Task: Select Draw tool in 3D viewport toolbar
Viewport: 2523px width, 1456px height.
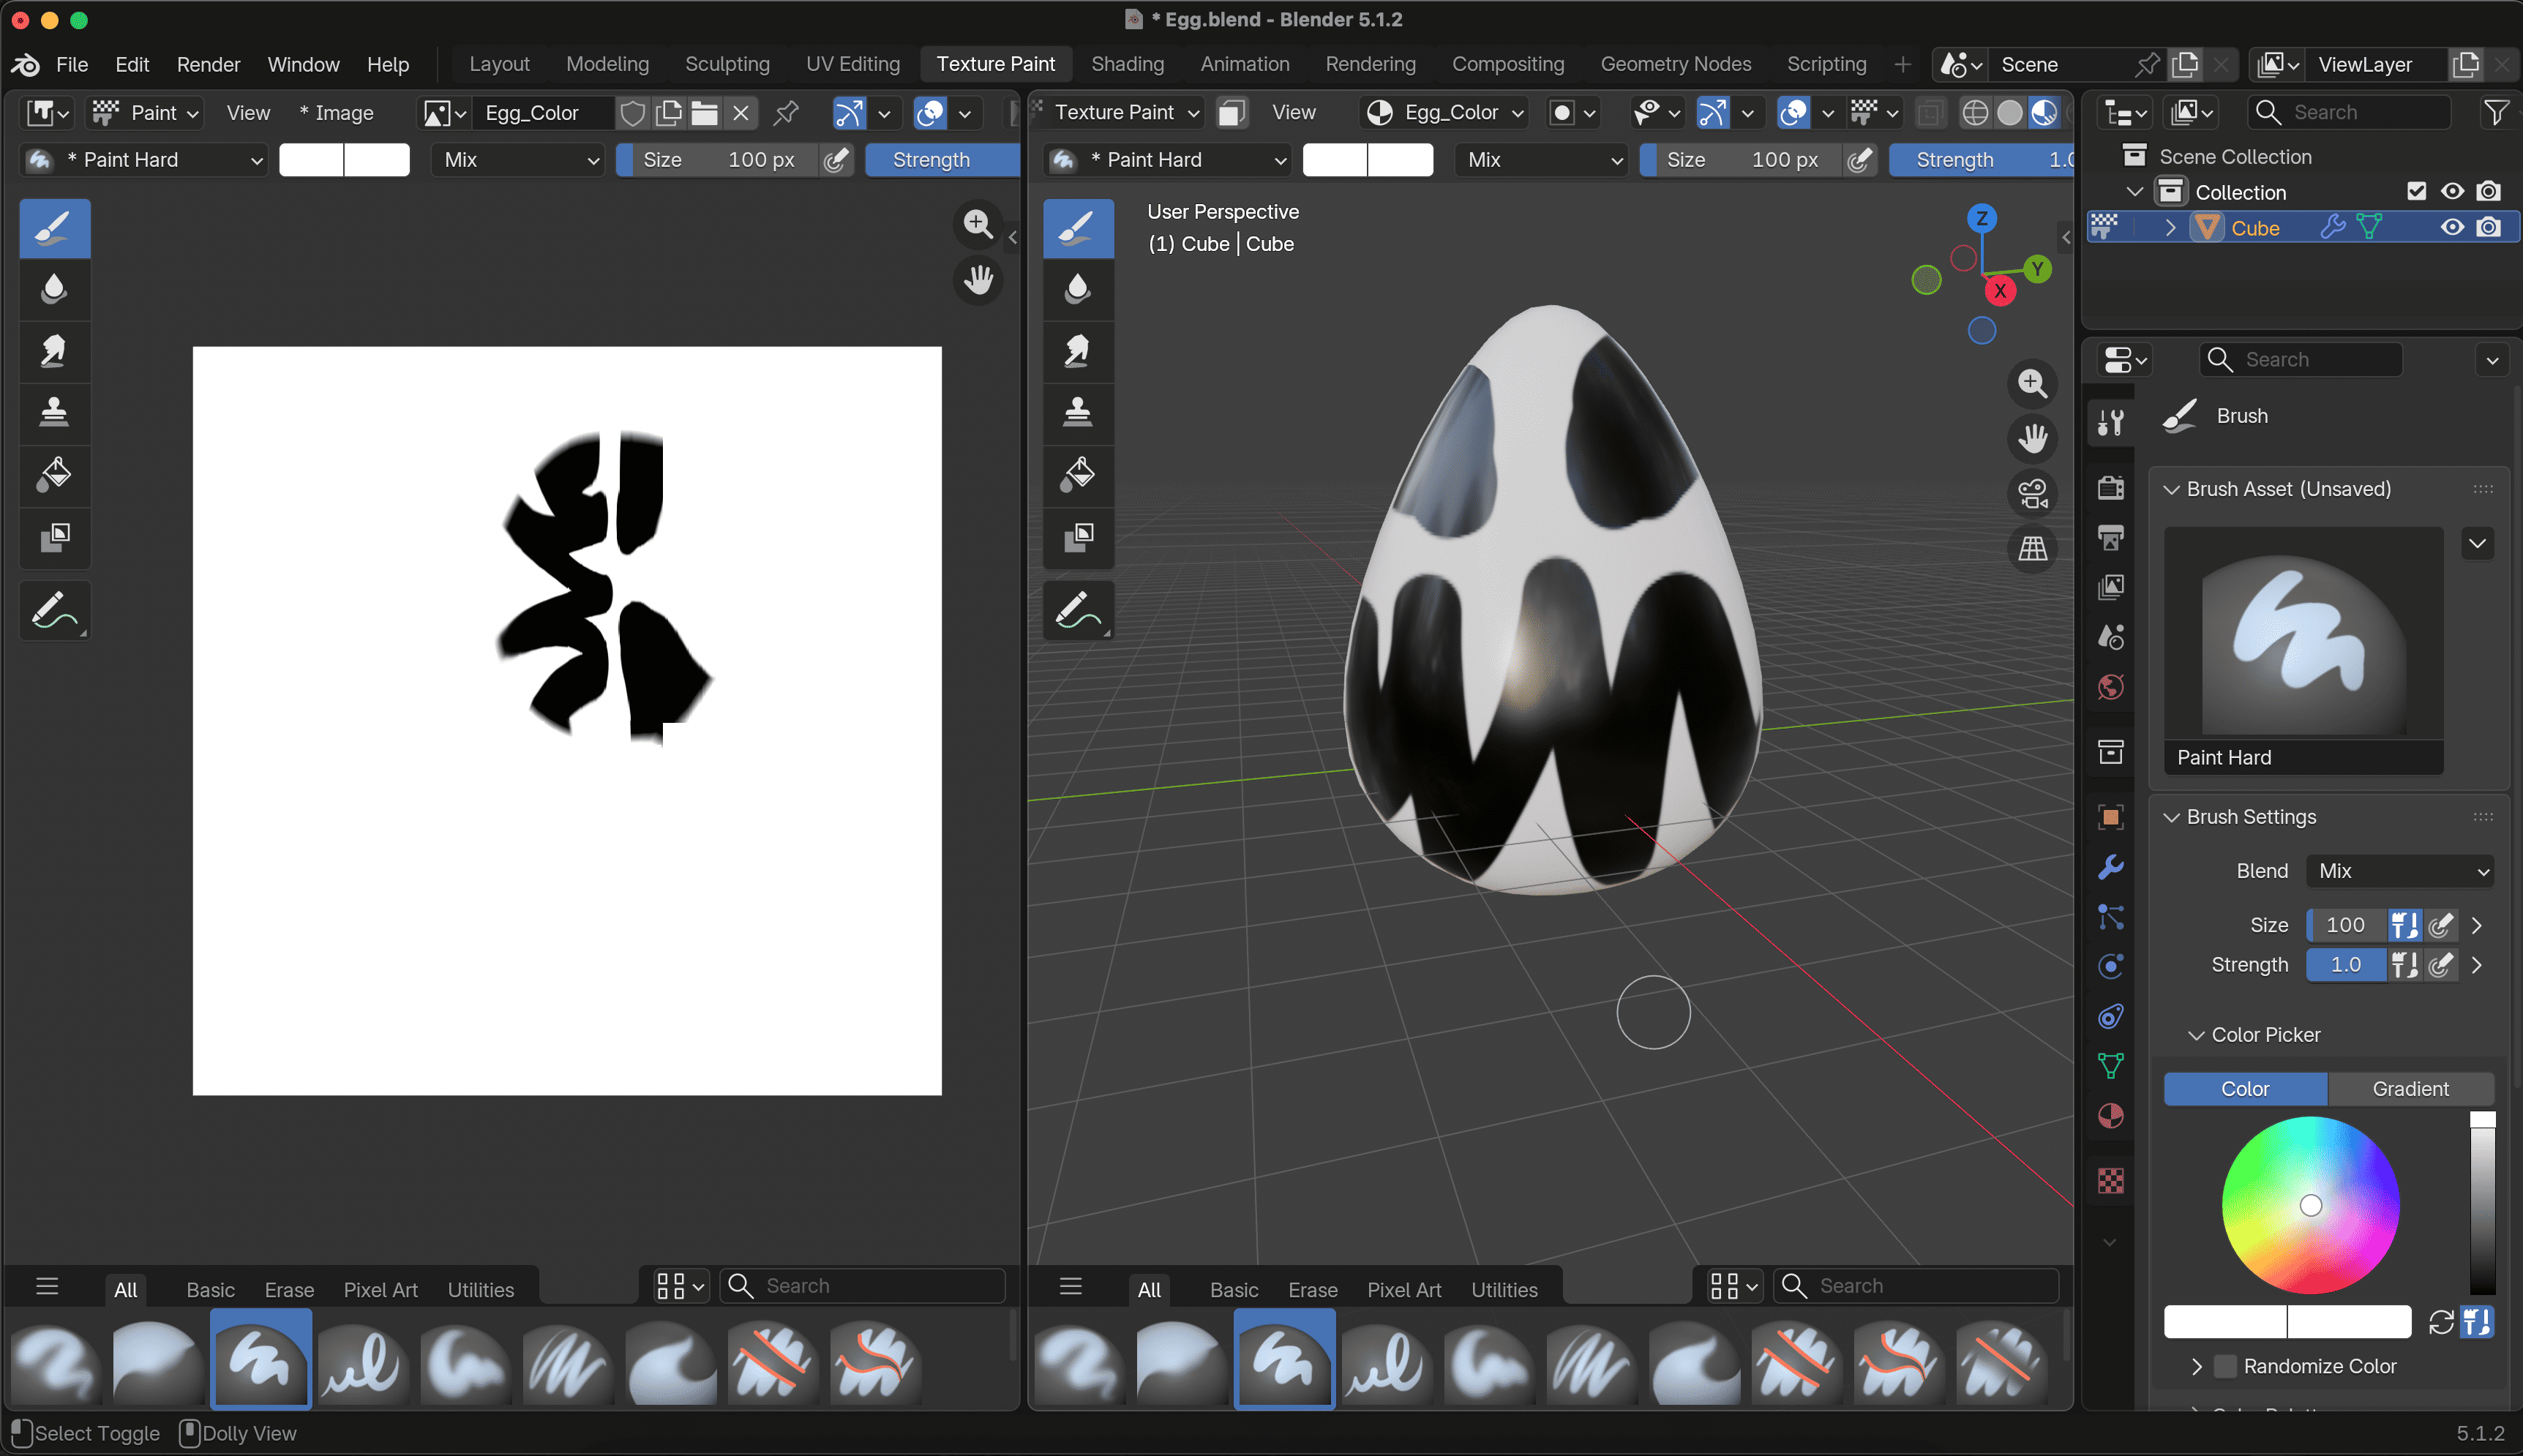Action: (1078, 228)
